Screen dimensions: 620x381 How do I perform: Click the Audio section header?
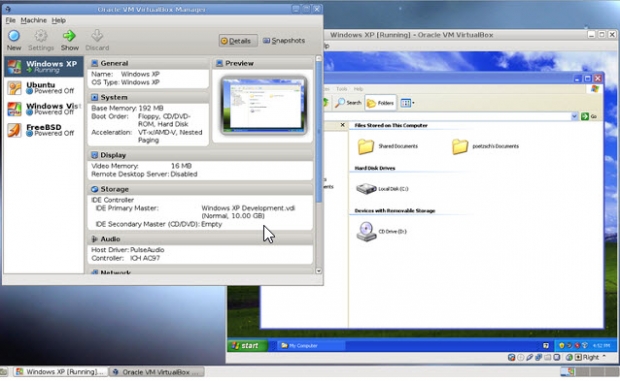[200, 239]
